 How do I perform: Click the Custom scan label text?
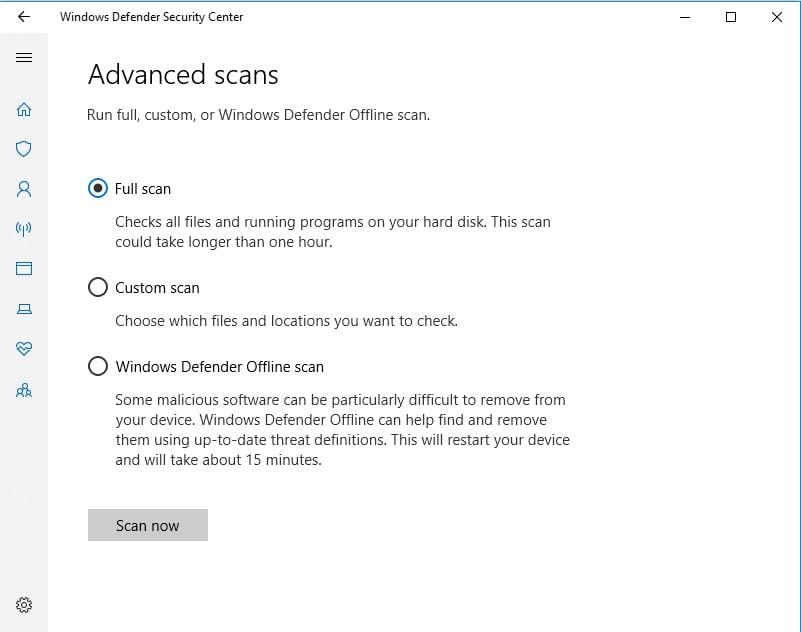coord(157,288)
